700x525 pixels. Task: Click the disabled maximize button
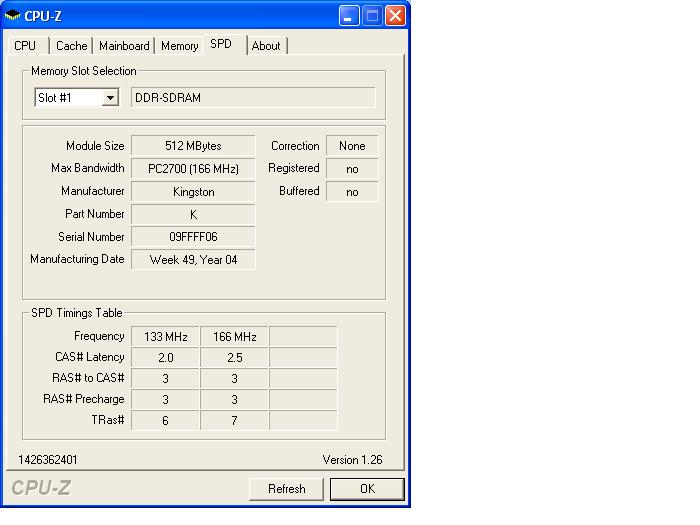372,17
